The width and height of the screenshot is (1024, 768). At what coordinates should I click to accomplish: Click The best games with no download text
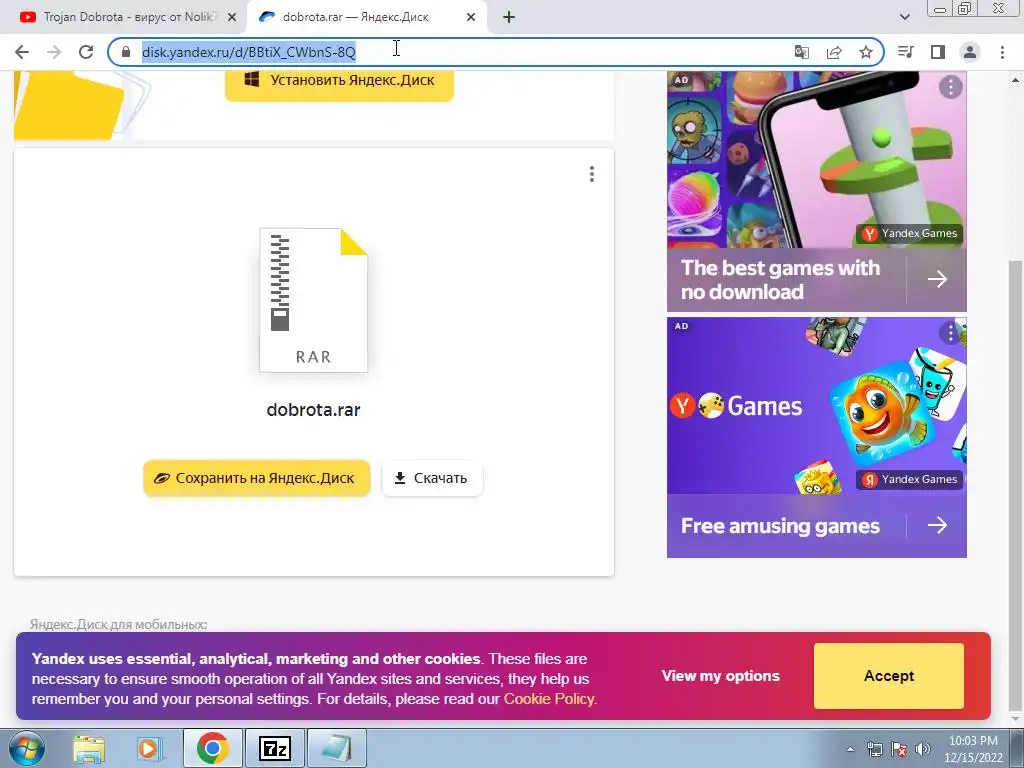(780, 280)
